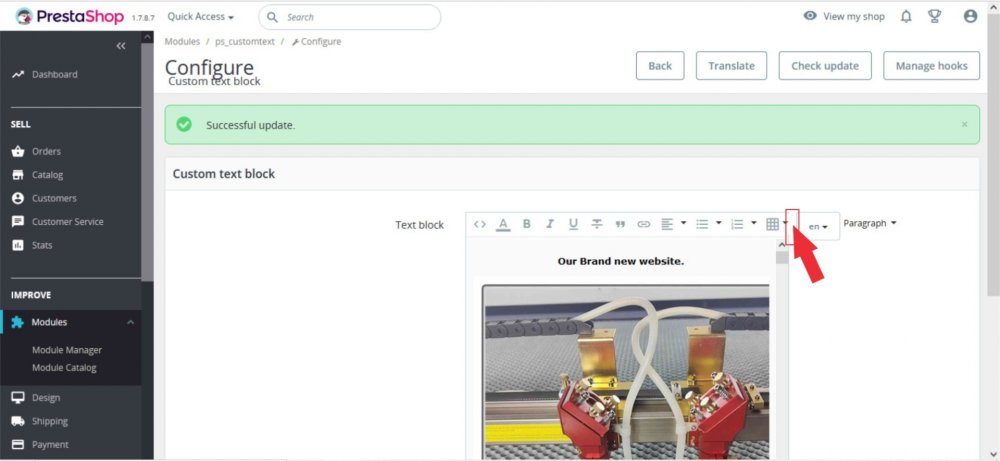Click the page scrollbar down arrow

pyautogui.click(x=994, y=454)
